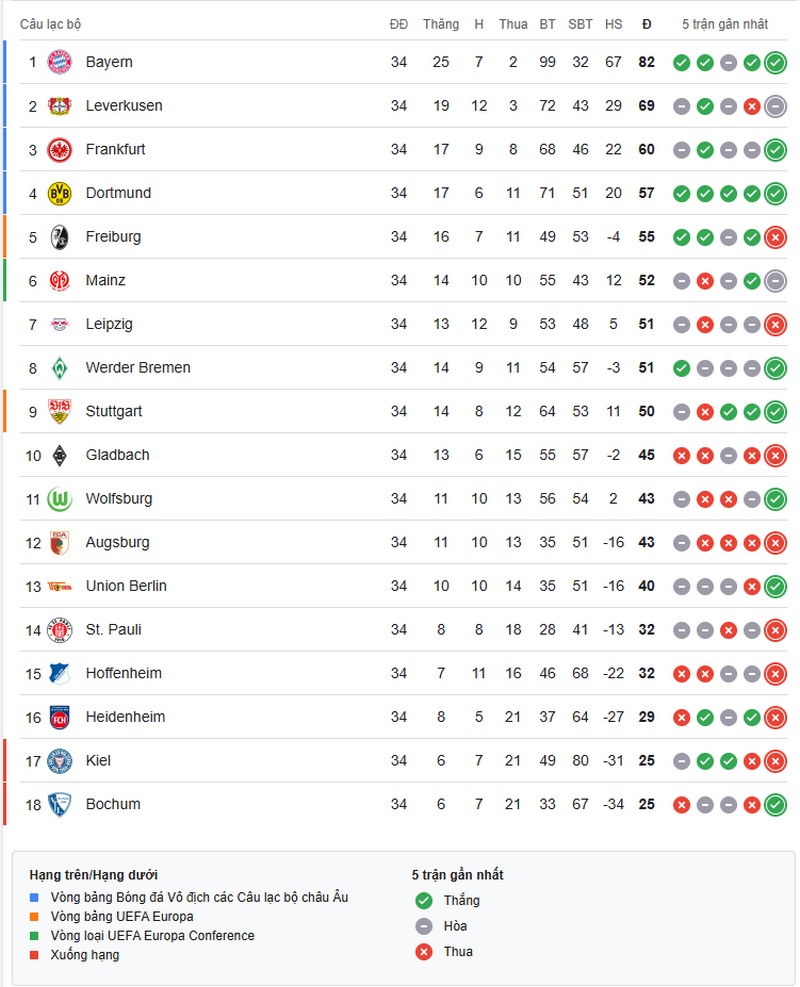Screen dimensions: 800x987
Task: Click Leipzig's 51 points value
Action: click(x=646, y=324)
